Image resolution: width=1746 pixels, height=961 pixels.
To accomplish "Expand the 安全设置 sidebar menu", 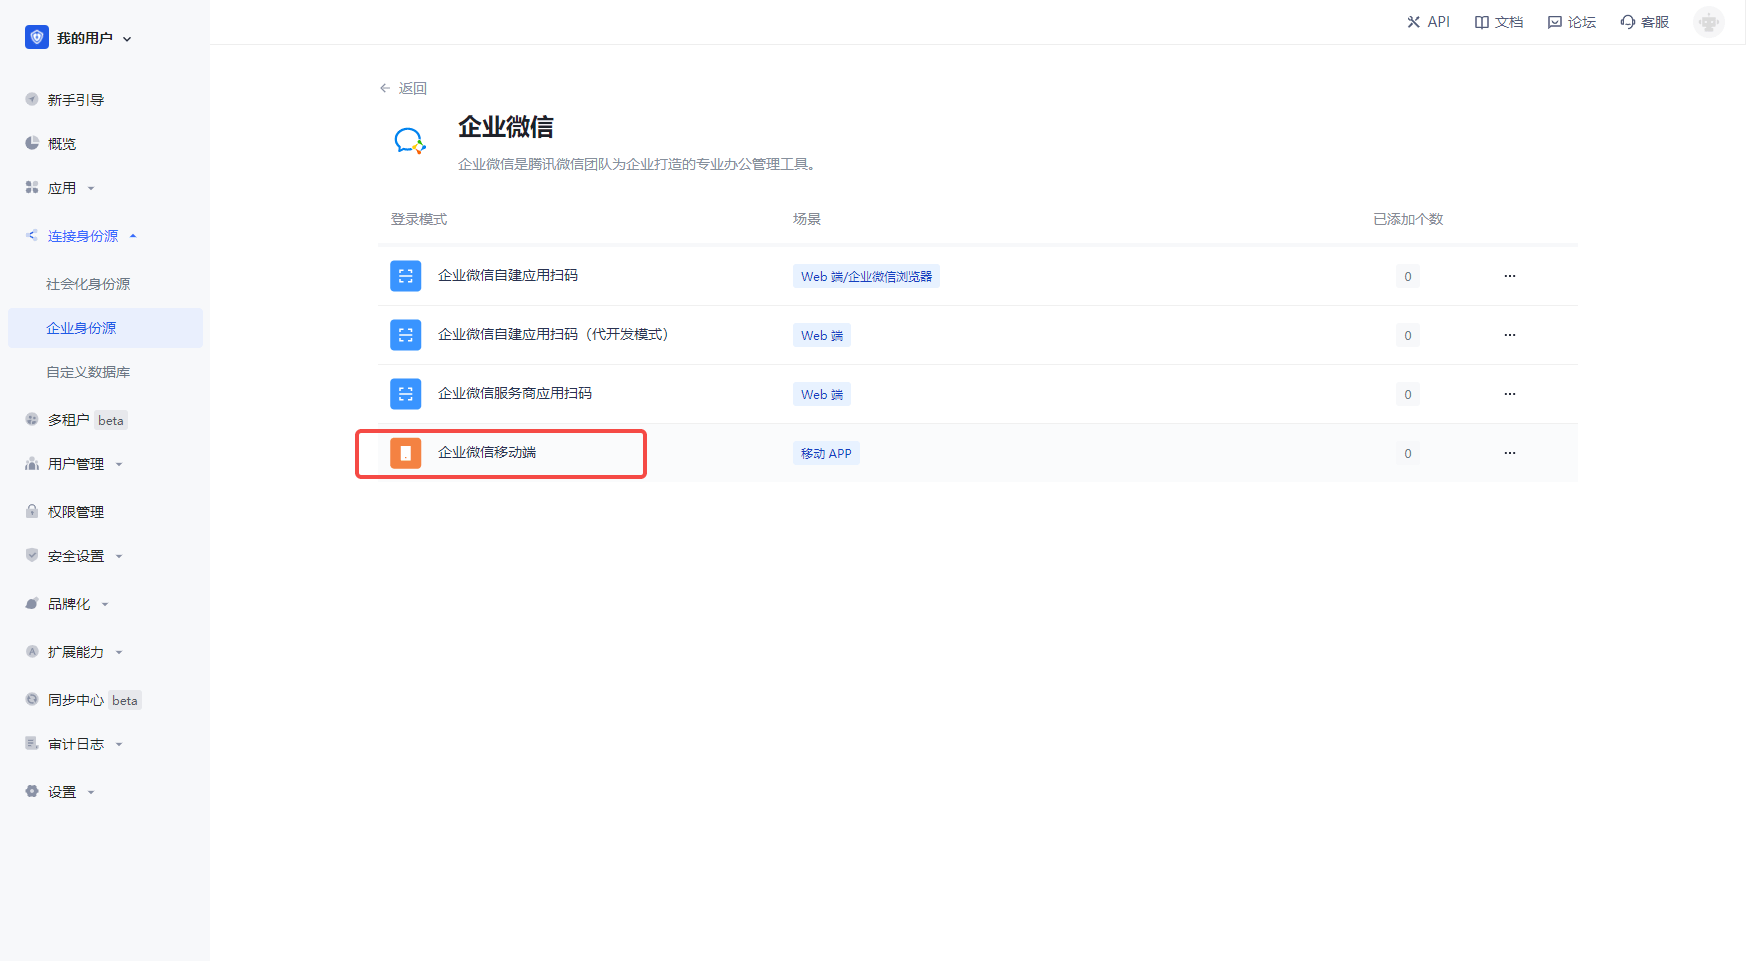I will [76, 556].
